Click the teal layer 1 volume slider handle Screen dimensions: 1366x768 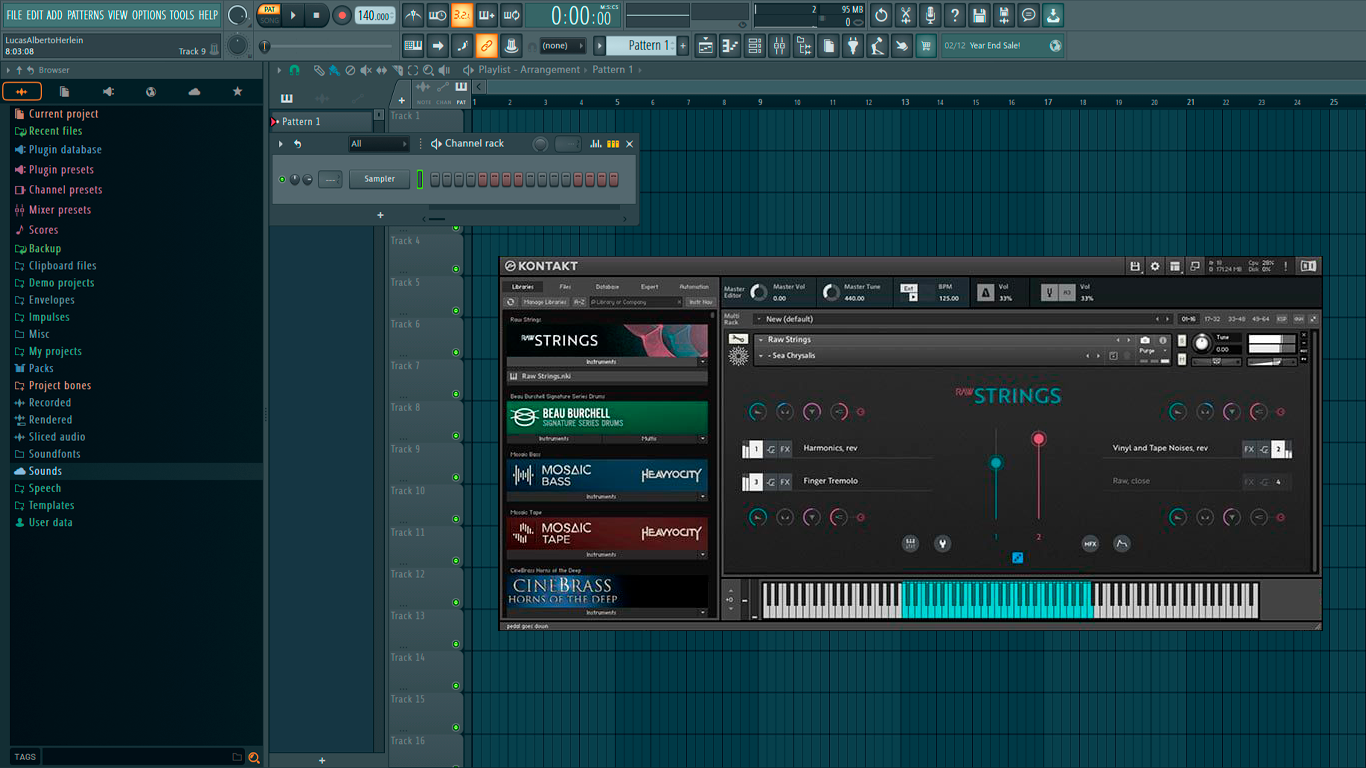coord(995,463)
